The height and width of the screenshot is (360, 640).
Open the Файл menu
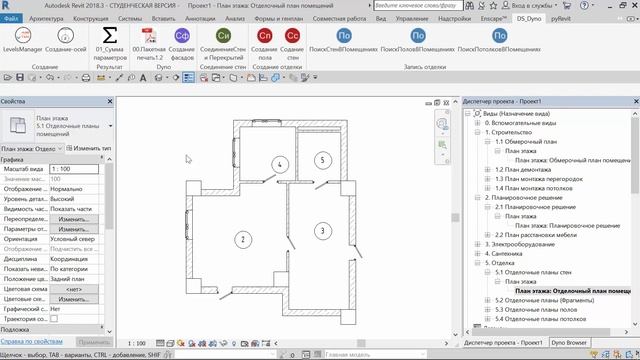[11, 19]
